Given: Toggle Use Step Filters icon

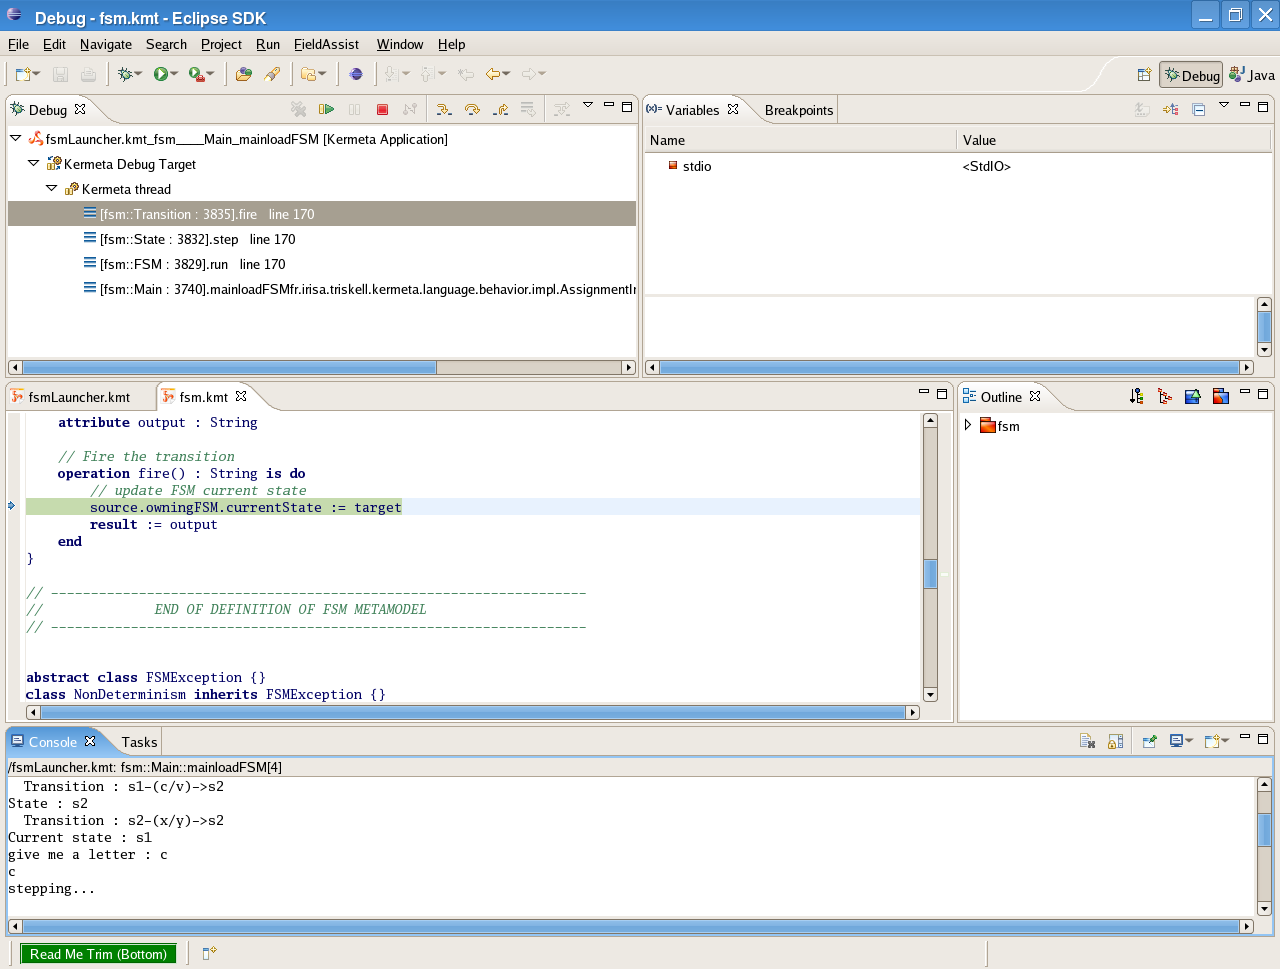Looking at the screenshot, I should point(562,109).
